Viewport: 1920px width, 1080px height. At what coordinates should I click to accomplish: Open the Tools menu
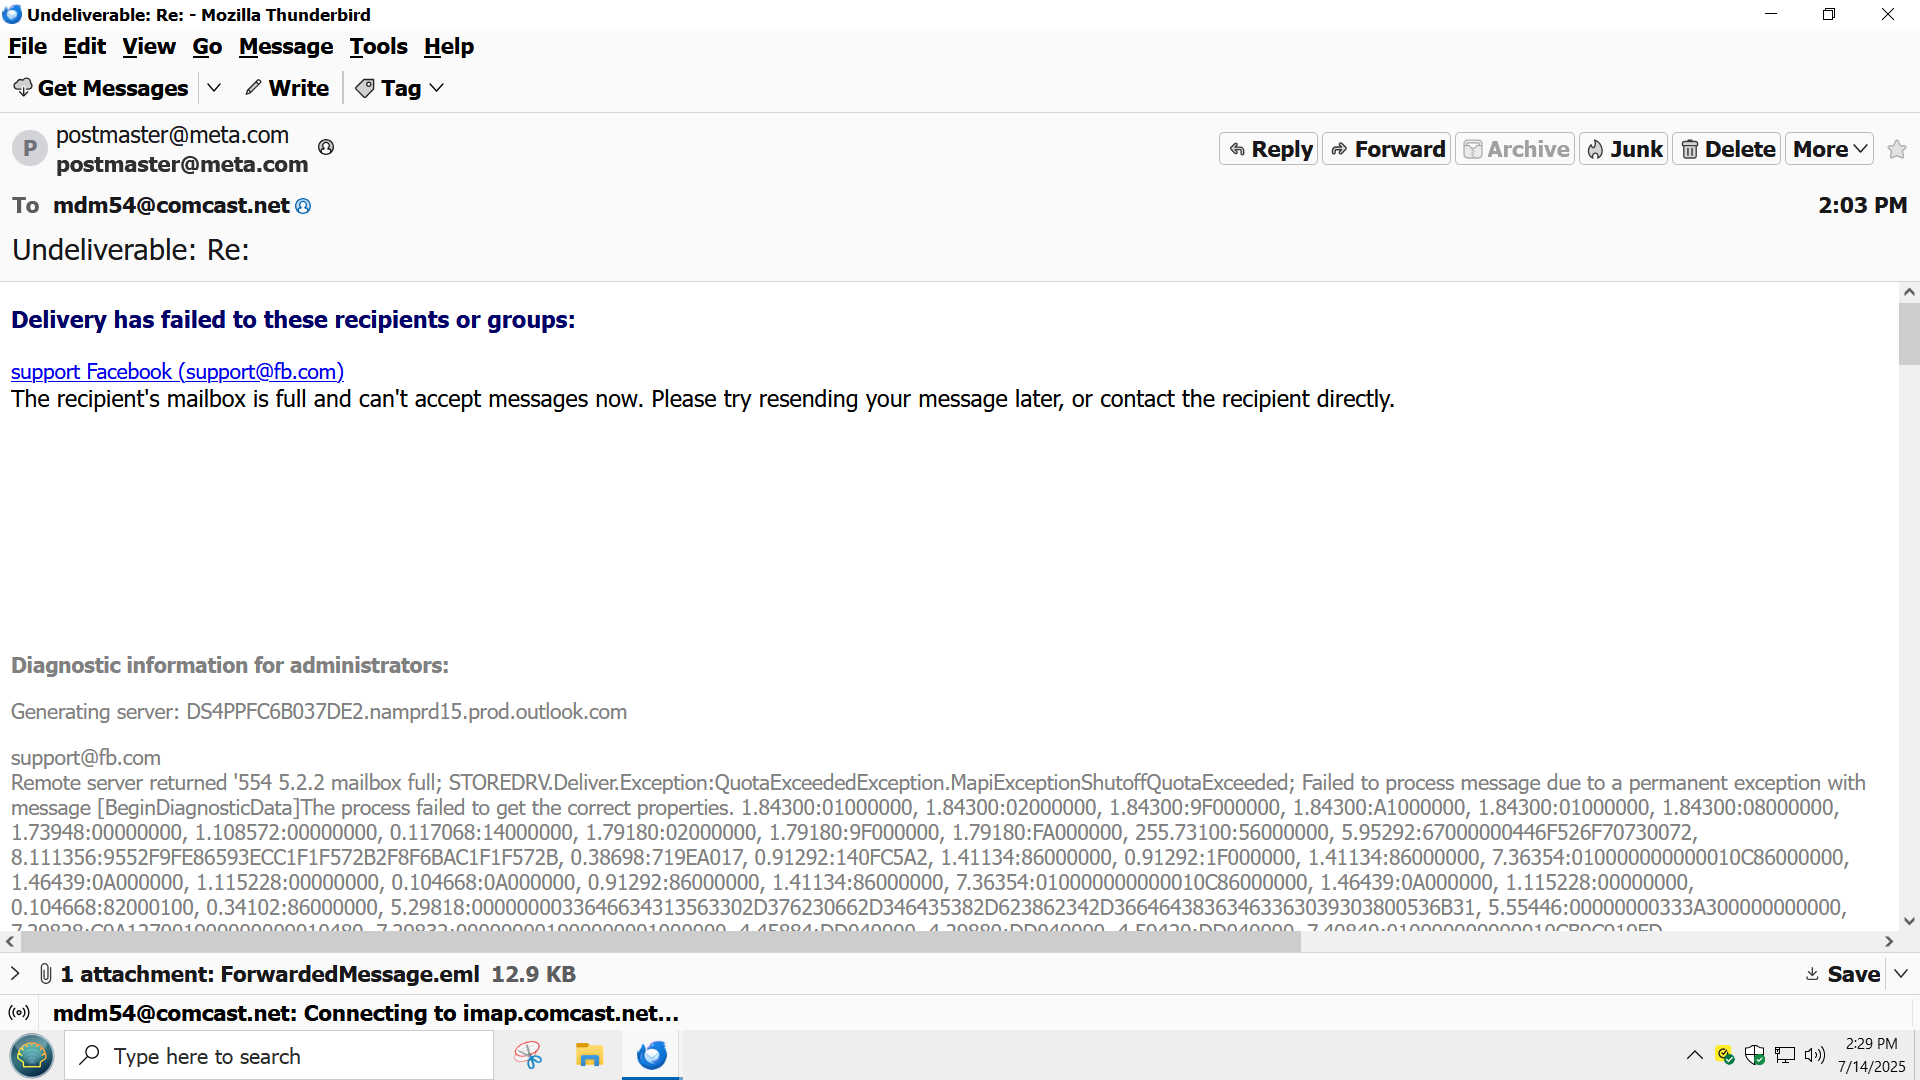(378, 46)
